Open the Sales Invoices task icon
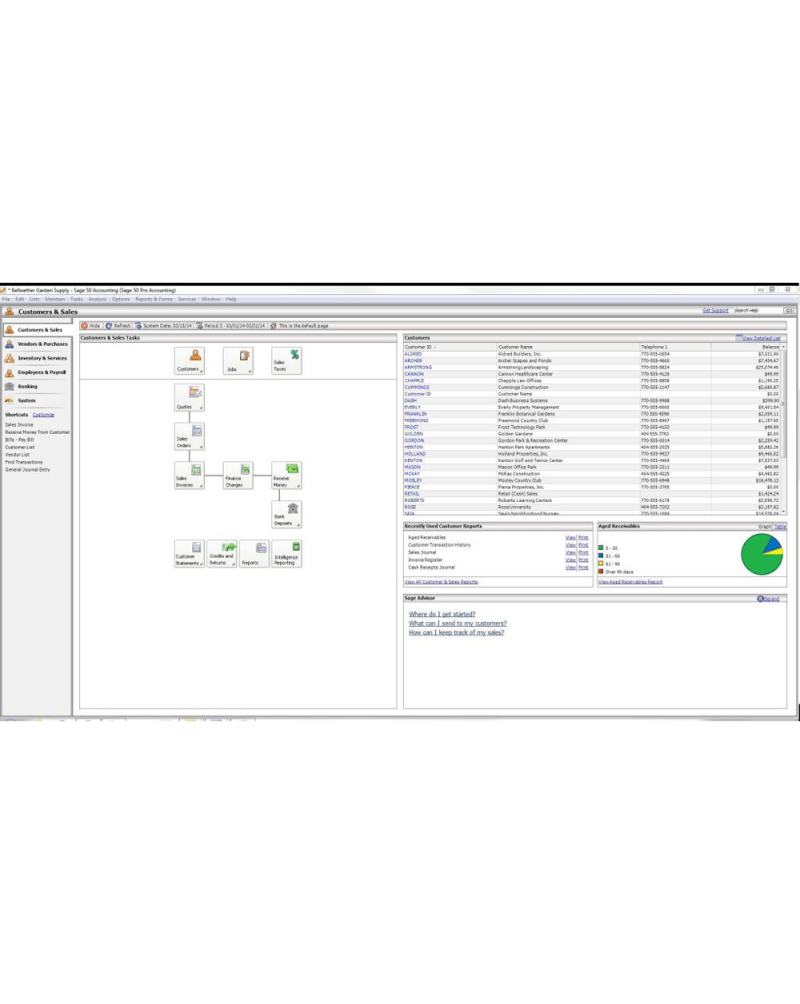This screenshot has height=1004, width=800. 189,475
